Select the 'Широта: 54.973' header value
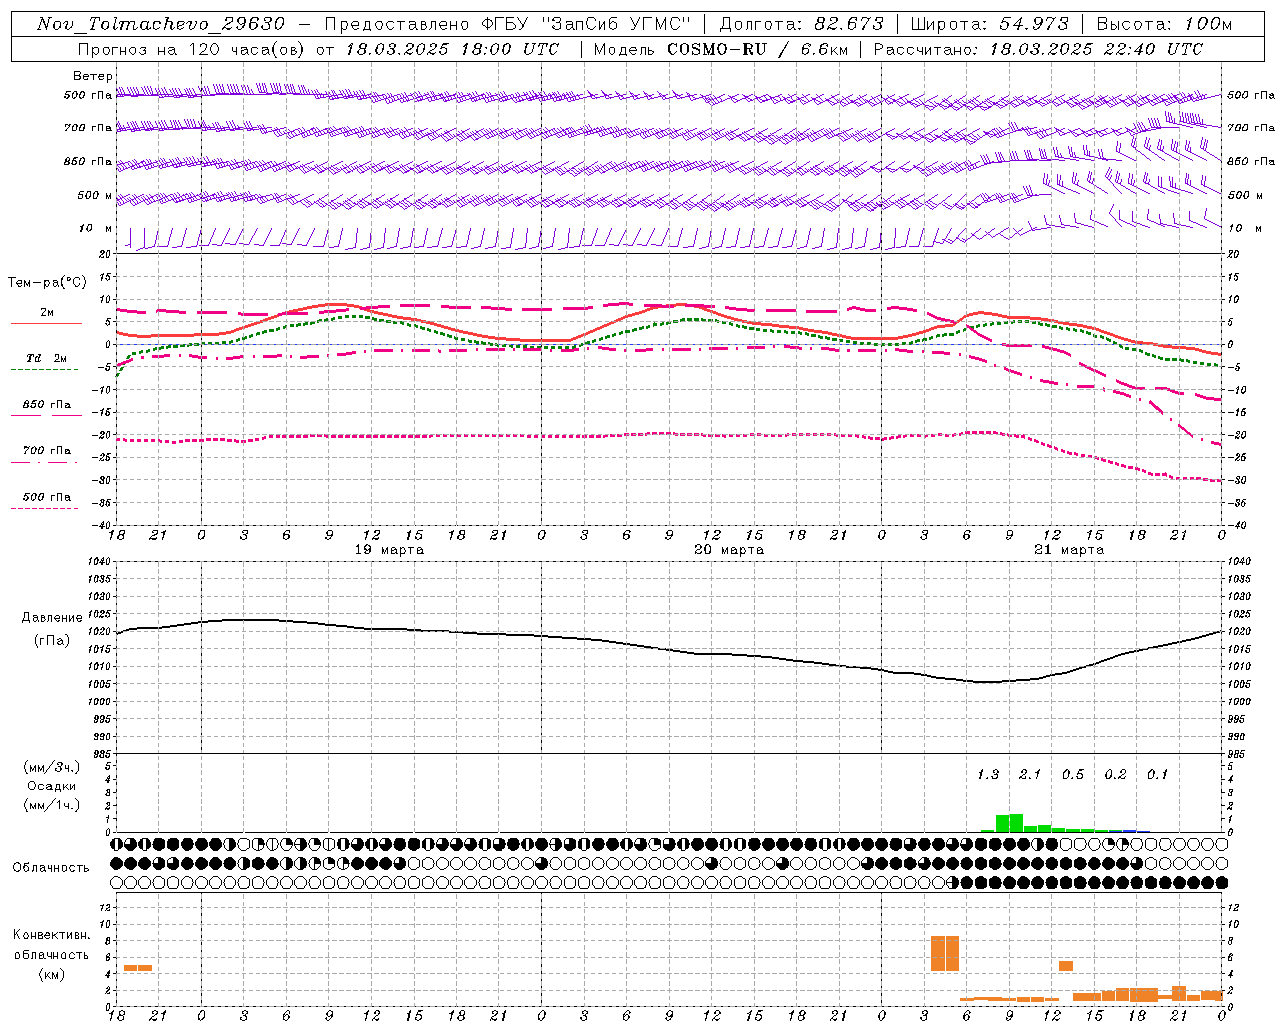Image resolution: width=1280 pixels, height=1024 pixels. click(x=988, y=24)
